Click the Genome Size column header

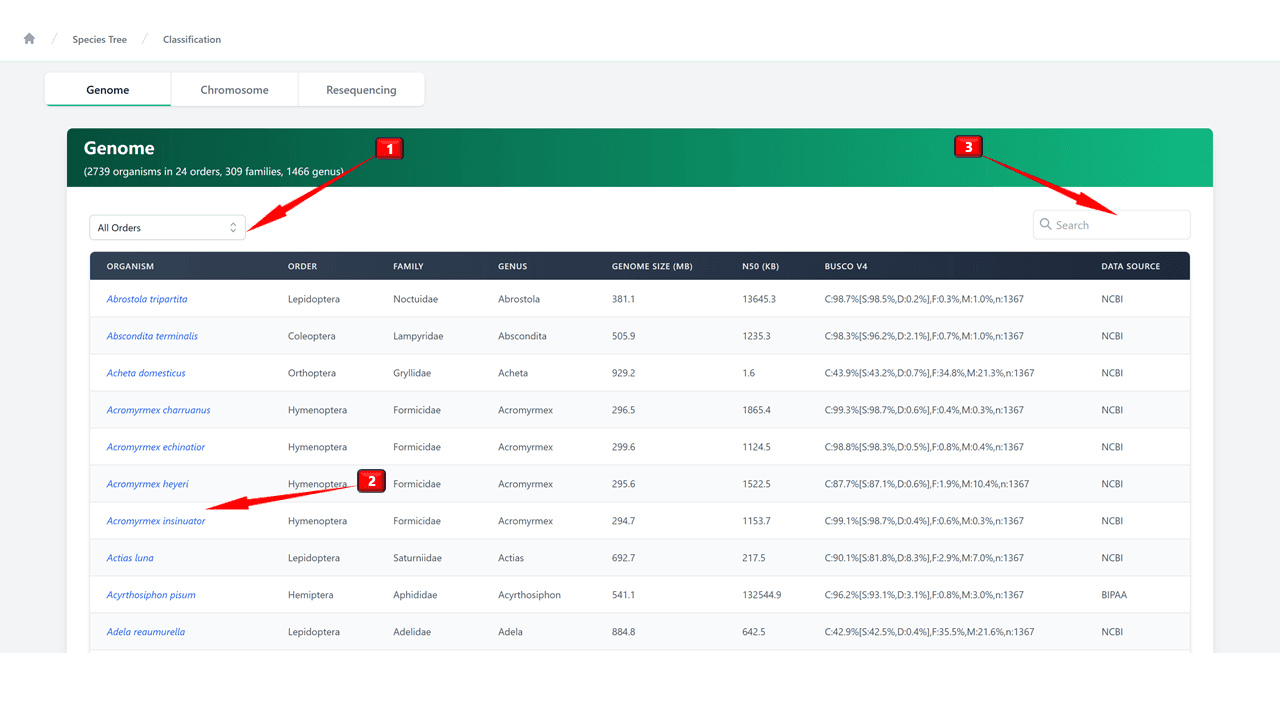(652, 267)
